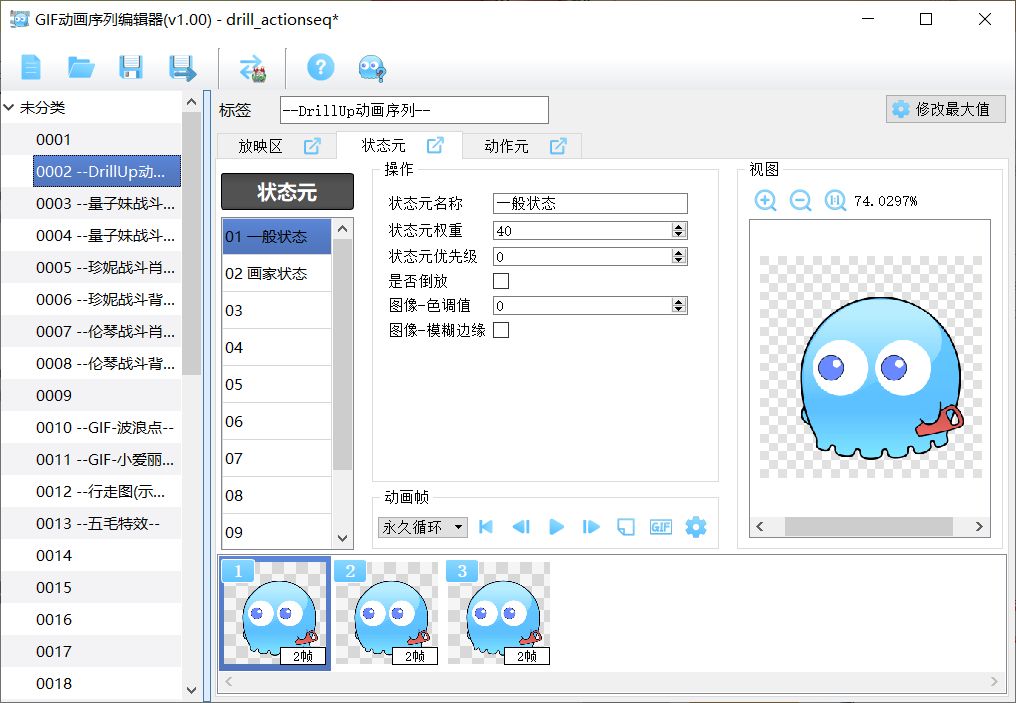The image size is (1016, 703).
Task: Play the animation frames forward
Action: pos(557,527)
